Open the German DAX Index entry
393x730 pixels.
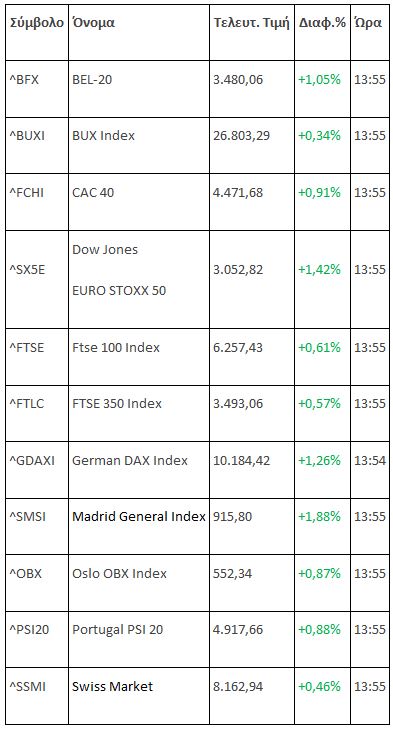coord(130,460)
